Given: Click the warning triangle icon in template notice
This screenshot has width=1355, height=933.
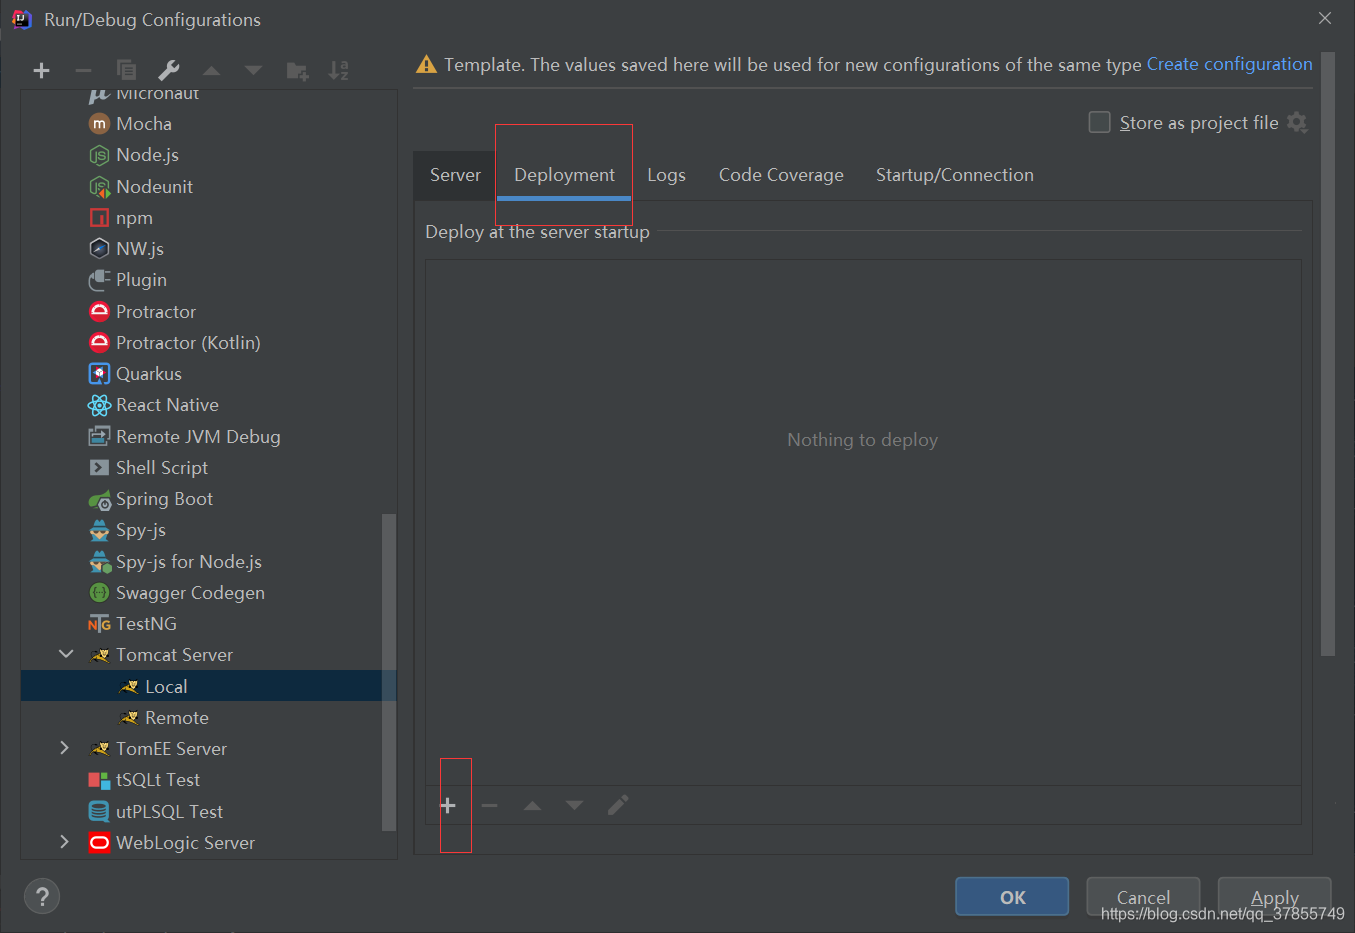Looking at the screenshot, I should click(x=426, y=65).
